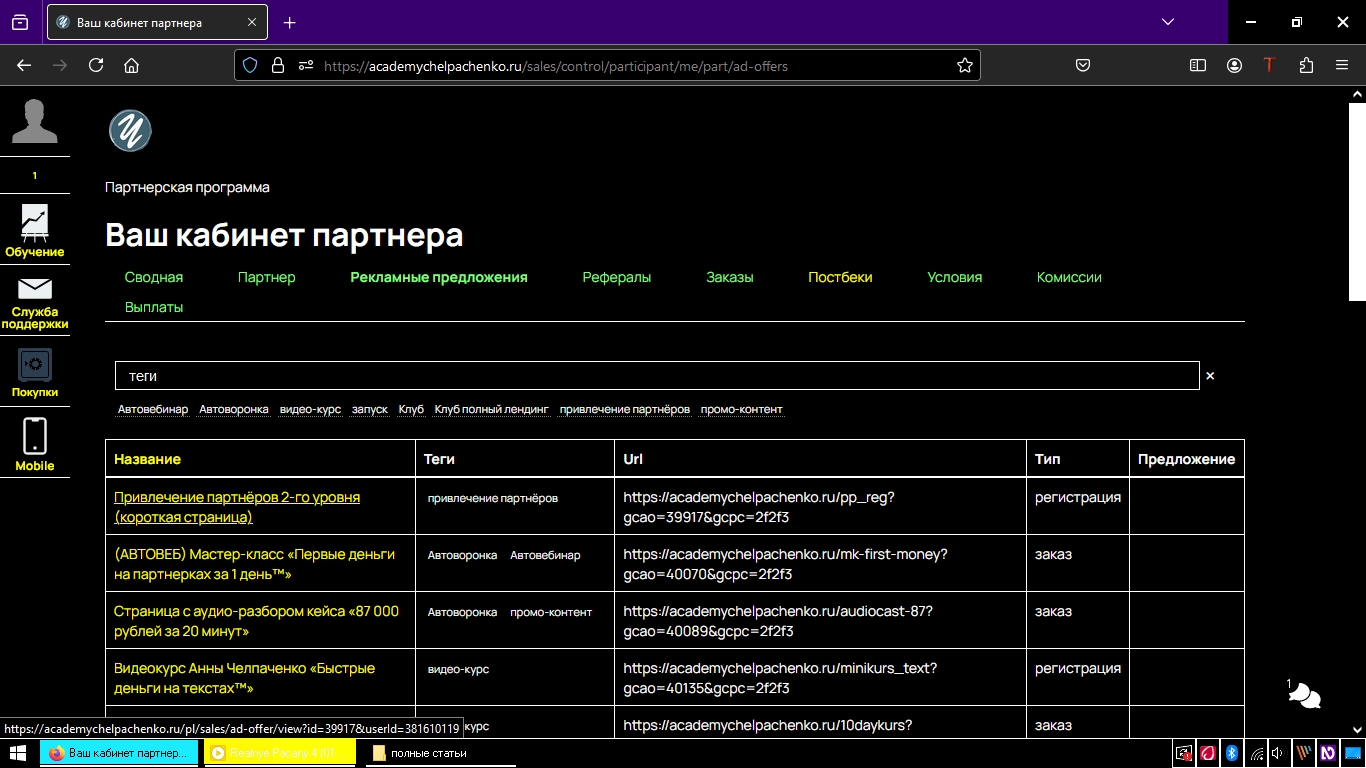Open Привлечение партнёров 2-го уровня offer
Screen dimensions: 1366x768
[x=237, y=507]
